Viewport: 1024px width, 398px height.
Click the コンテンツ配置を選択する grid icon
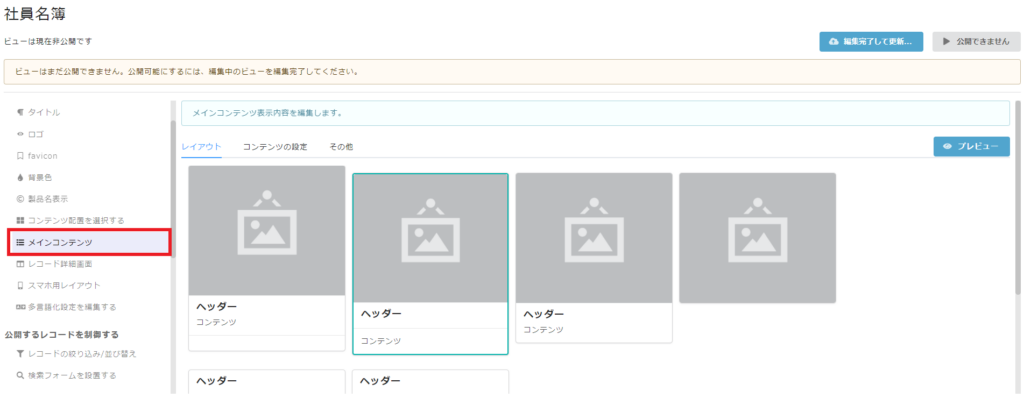[20, 220]
